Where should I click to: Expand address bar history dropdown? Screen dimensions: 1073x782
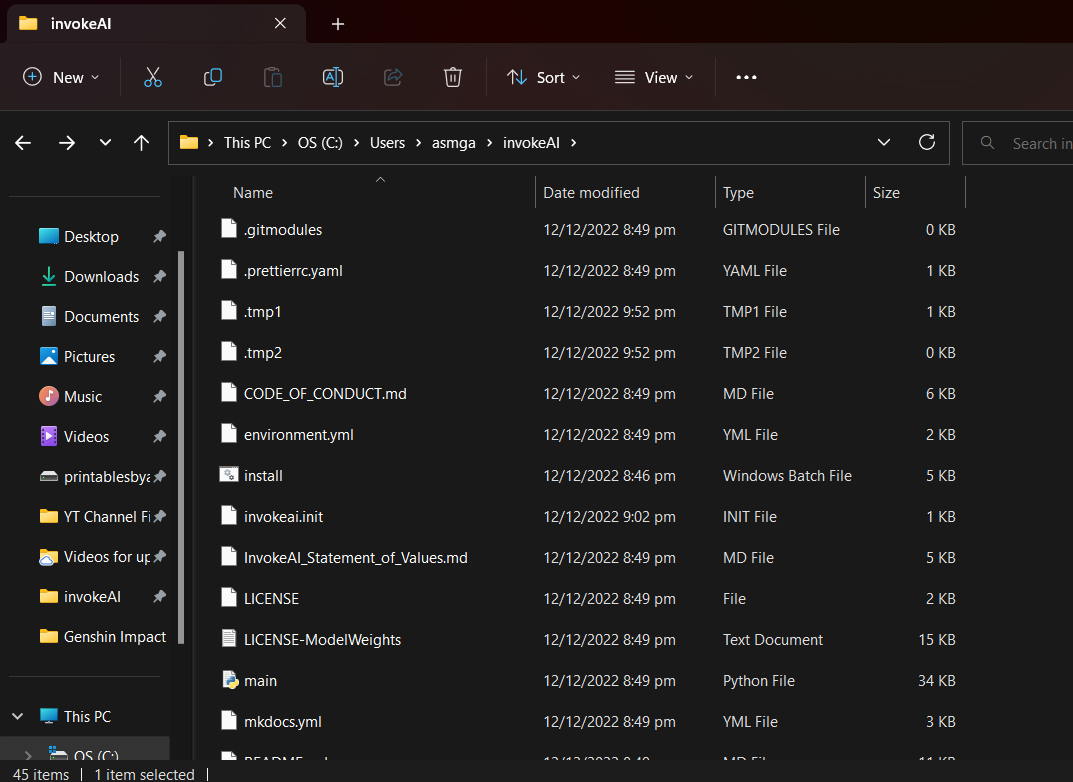click(883, 142)
